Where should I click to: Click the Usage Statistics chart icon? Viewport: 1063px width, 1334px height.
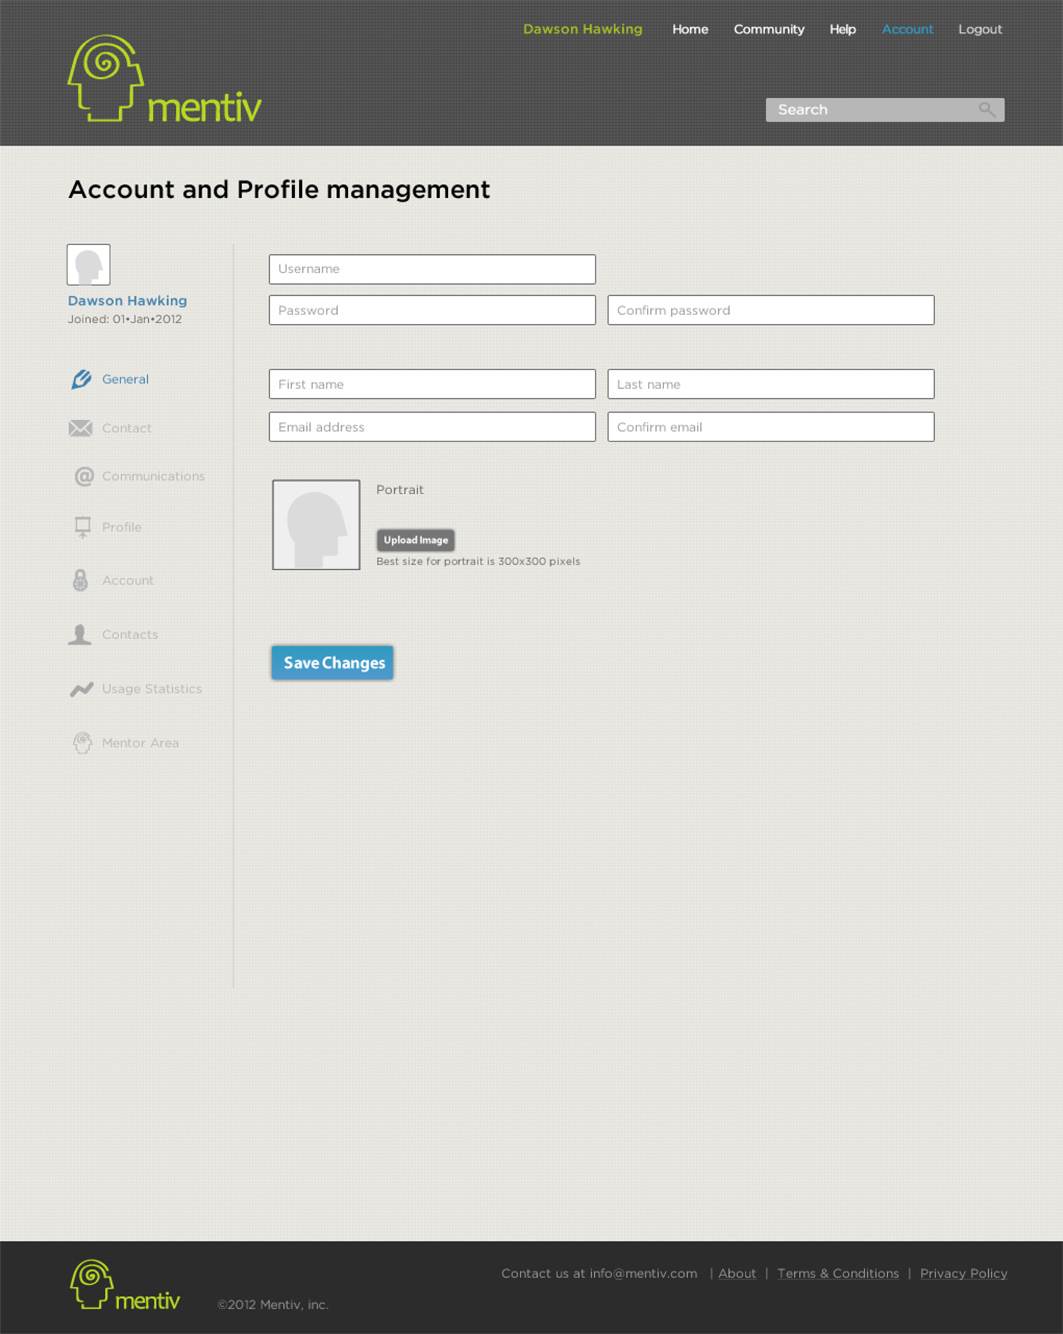point(82,689)
